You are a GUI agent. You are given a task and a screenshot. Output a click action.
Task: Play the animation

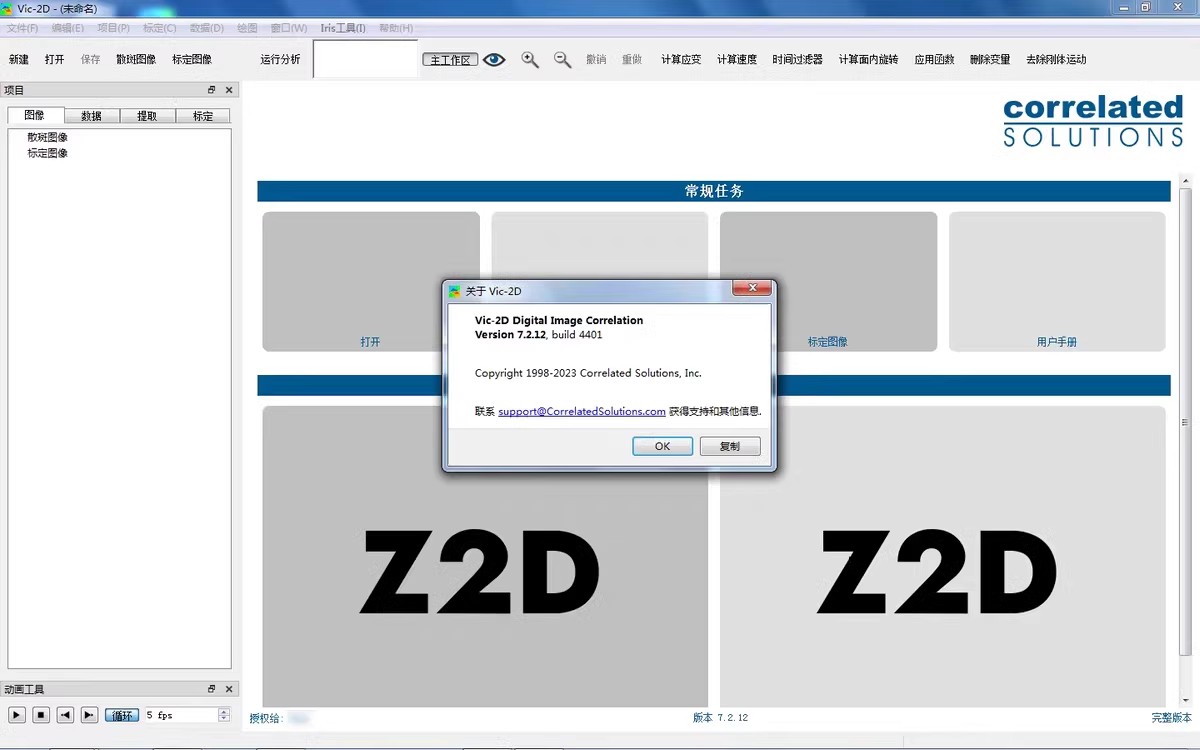point(16,715)
